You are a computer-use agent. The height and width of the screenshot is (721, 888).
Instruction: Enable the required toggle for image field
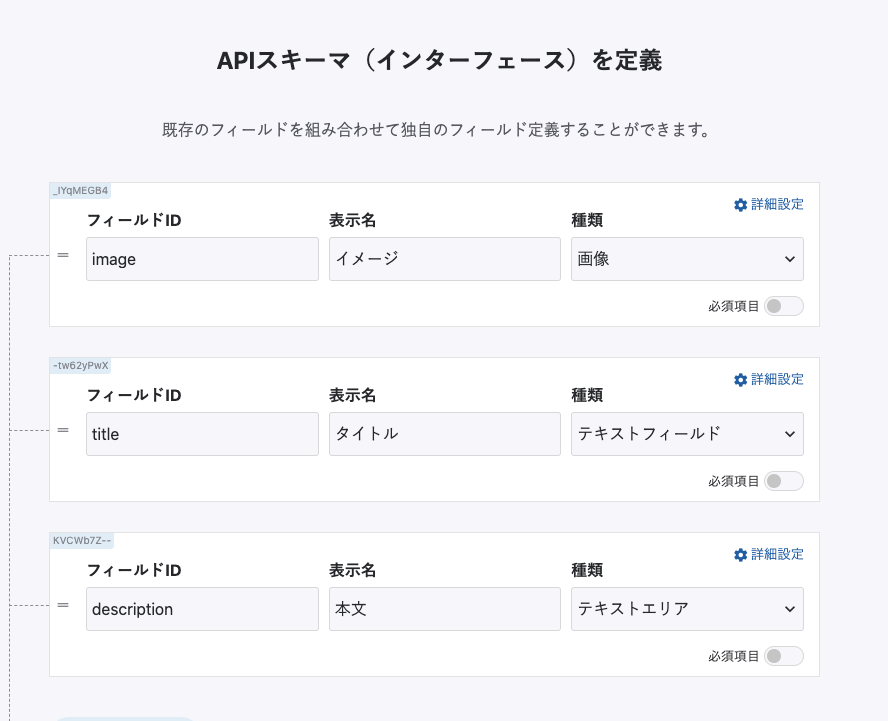[x=783, y=306]
